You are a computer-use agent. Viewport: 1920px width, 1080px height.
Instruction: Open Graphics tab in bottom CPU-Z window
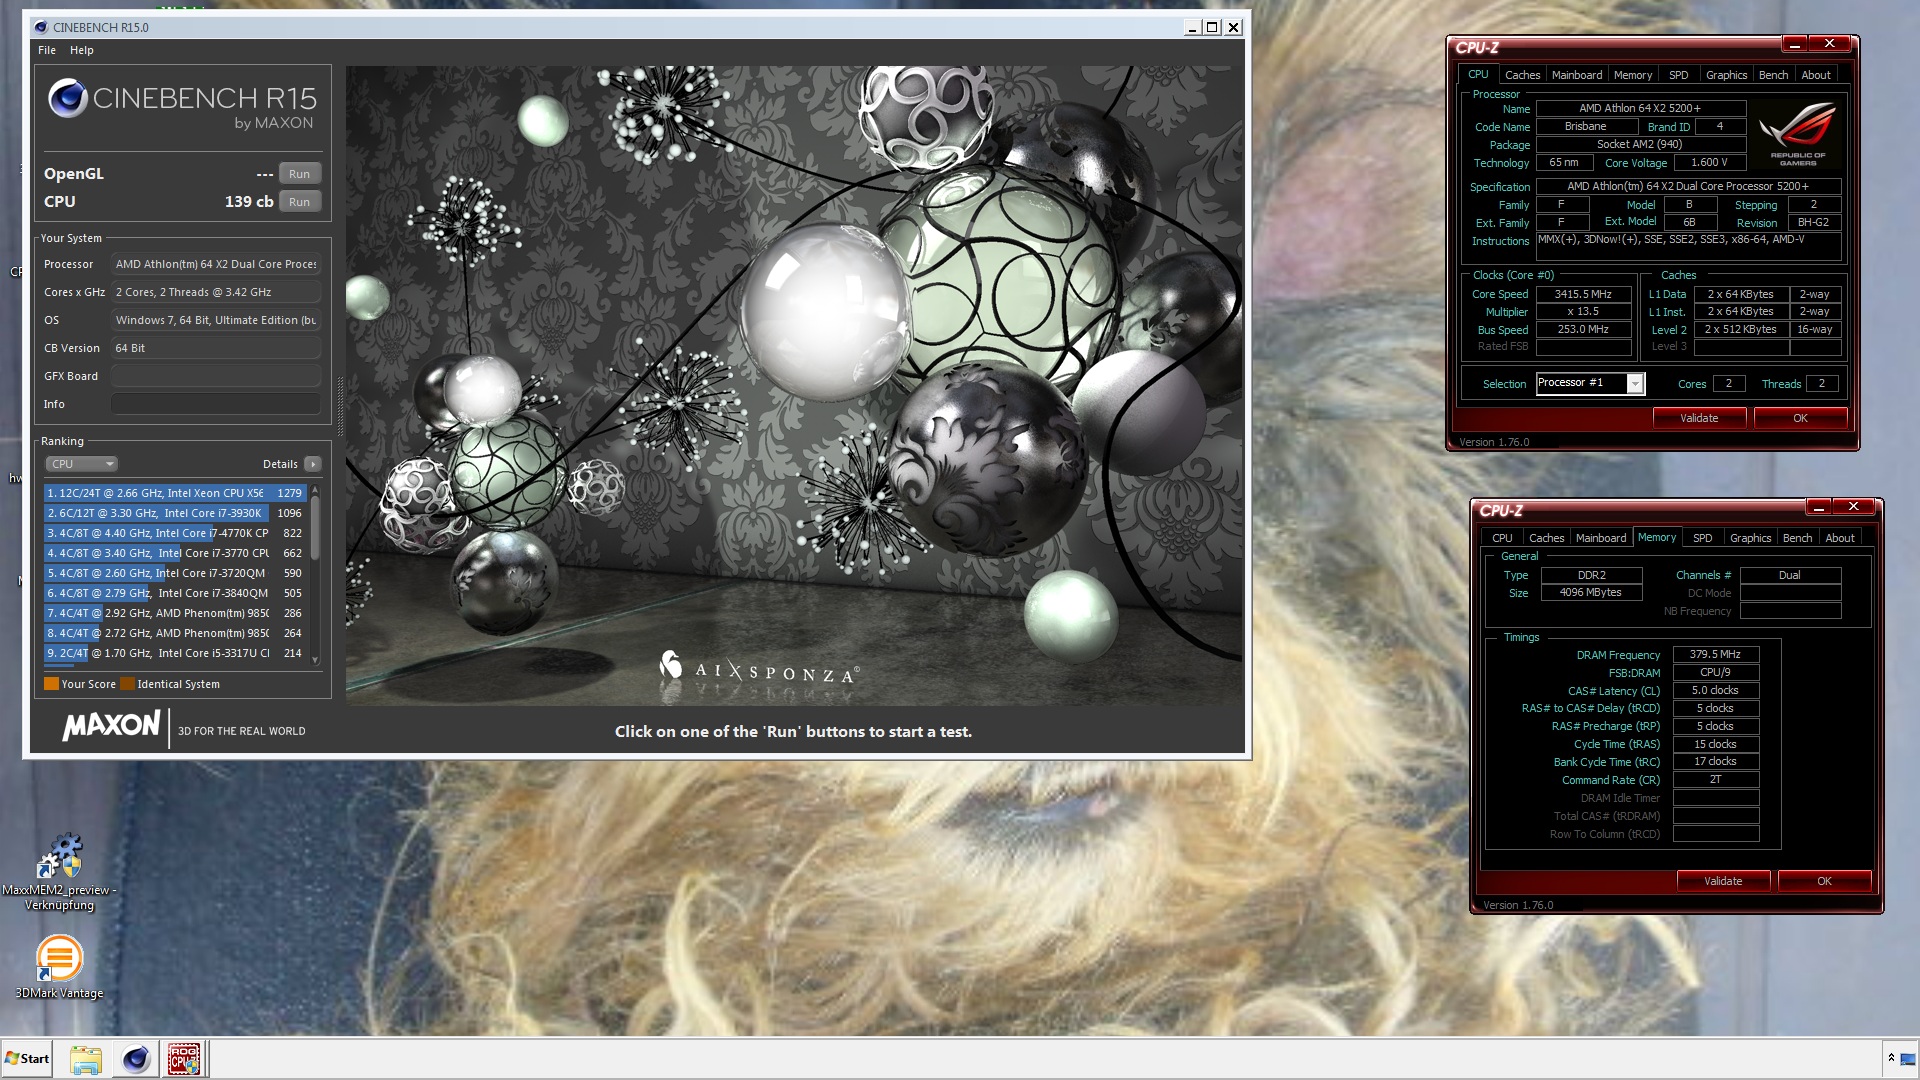pyautogui.click(x=1750, y=538)
